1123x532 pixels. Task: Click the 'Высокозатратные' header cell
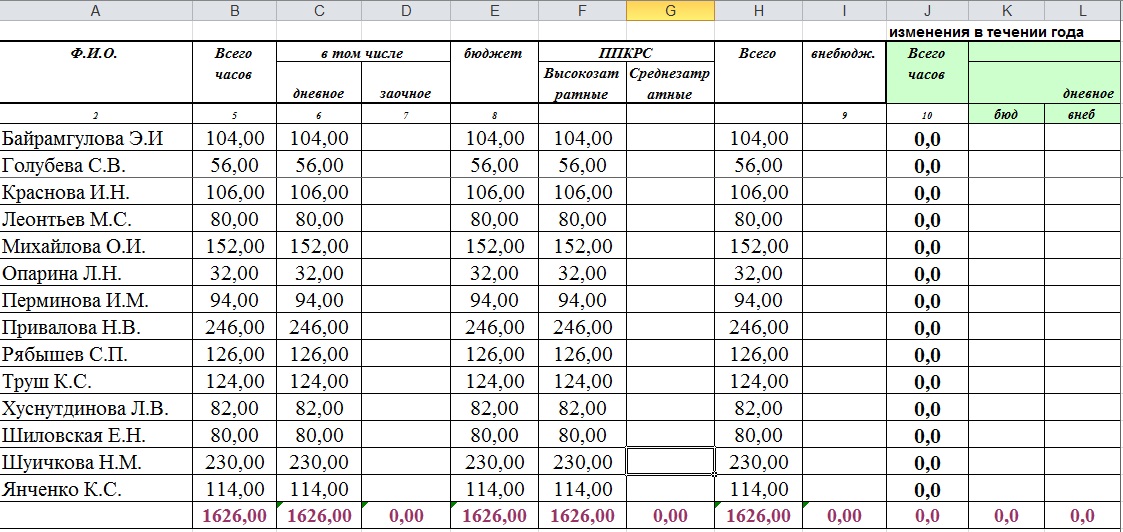tap(582, 83)
